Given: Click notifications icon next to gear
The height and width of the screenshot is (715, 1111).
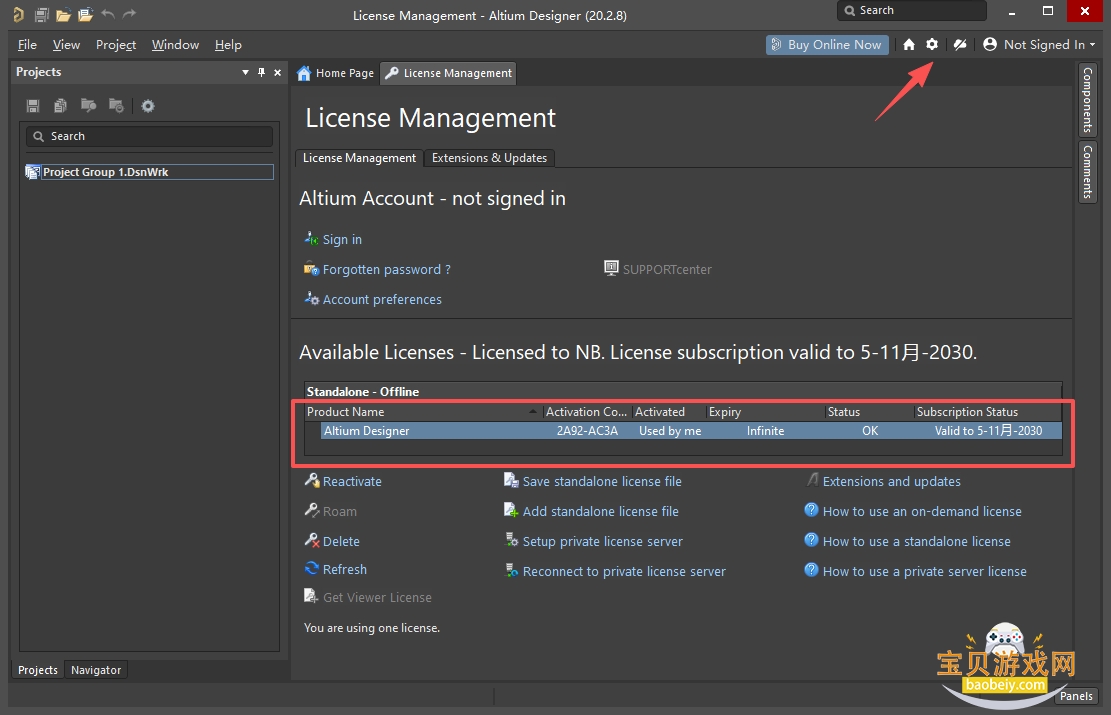Looking at the screenshot, I should [960, 45].
